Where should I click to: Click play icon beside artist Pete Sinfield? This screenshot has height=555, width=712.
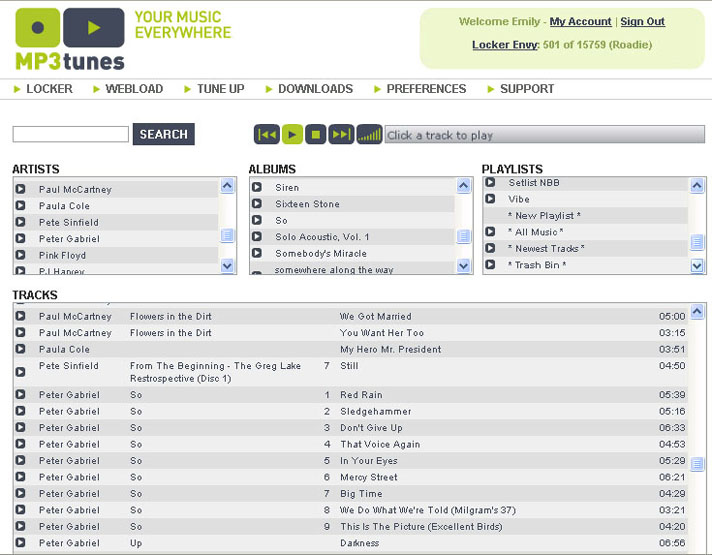click(20, 222)
